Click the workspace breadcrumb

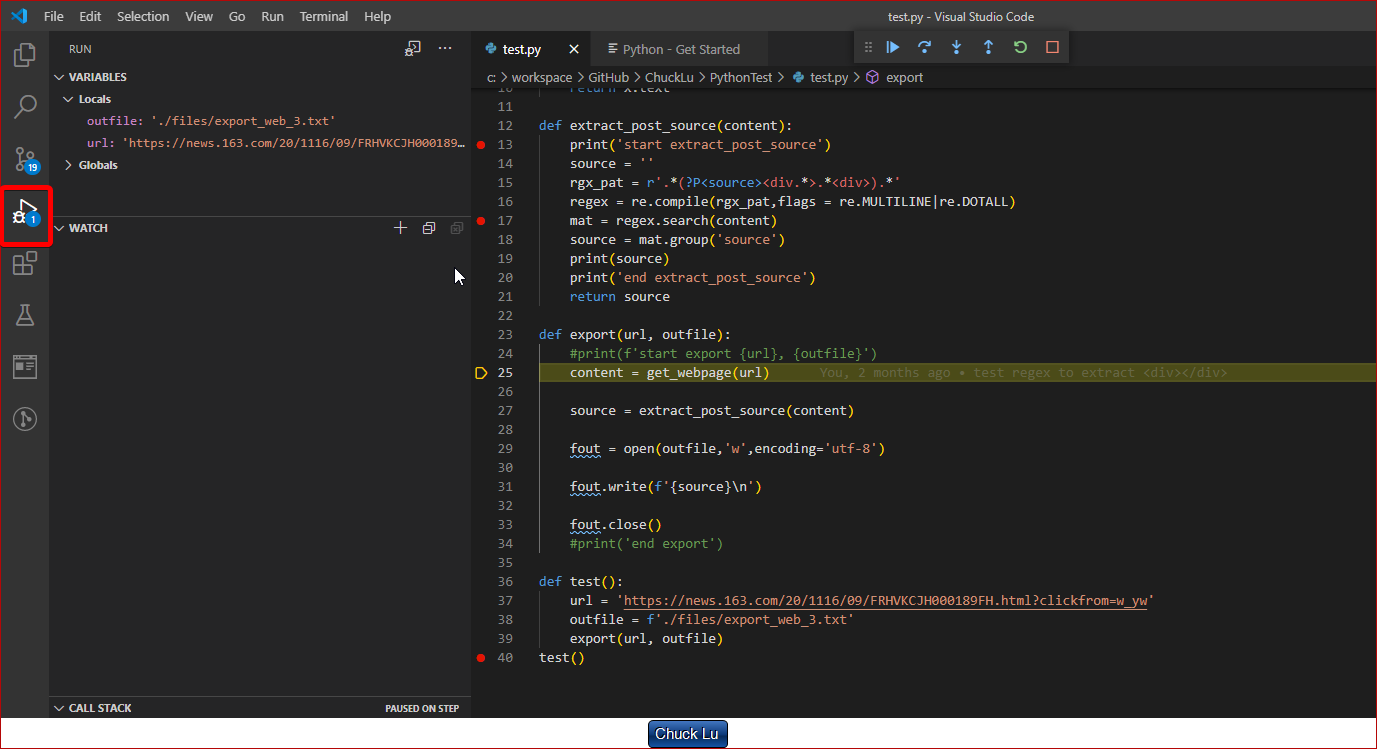pyautogui.click(x=542, y=77)
